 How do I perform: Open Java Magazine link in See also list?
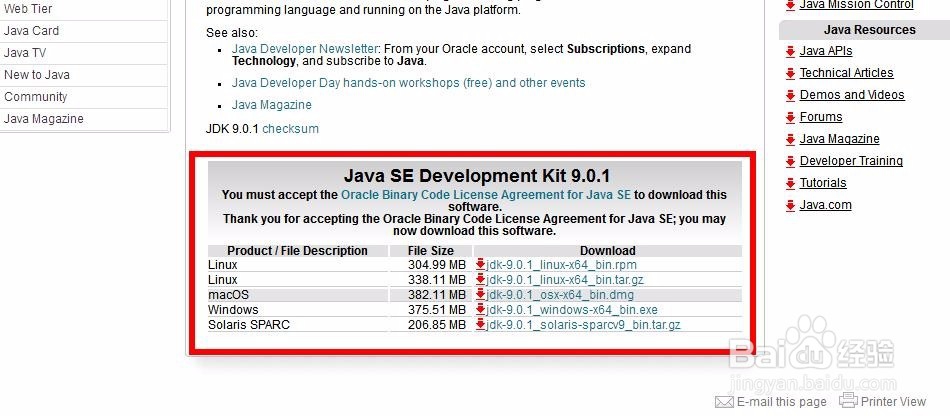coord(271,105)
